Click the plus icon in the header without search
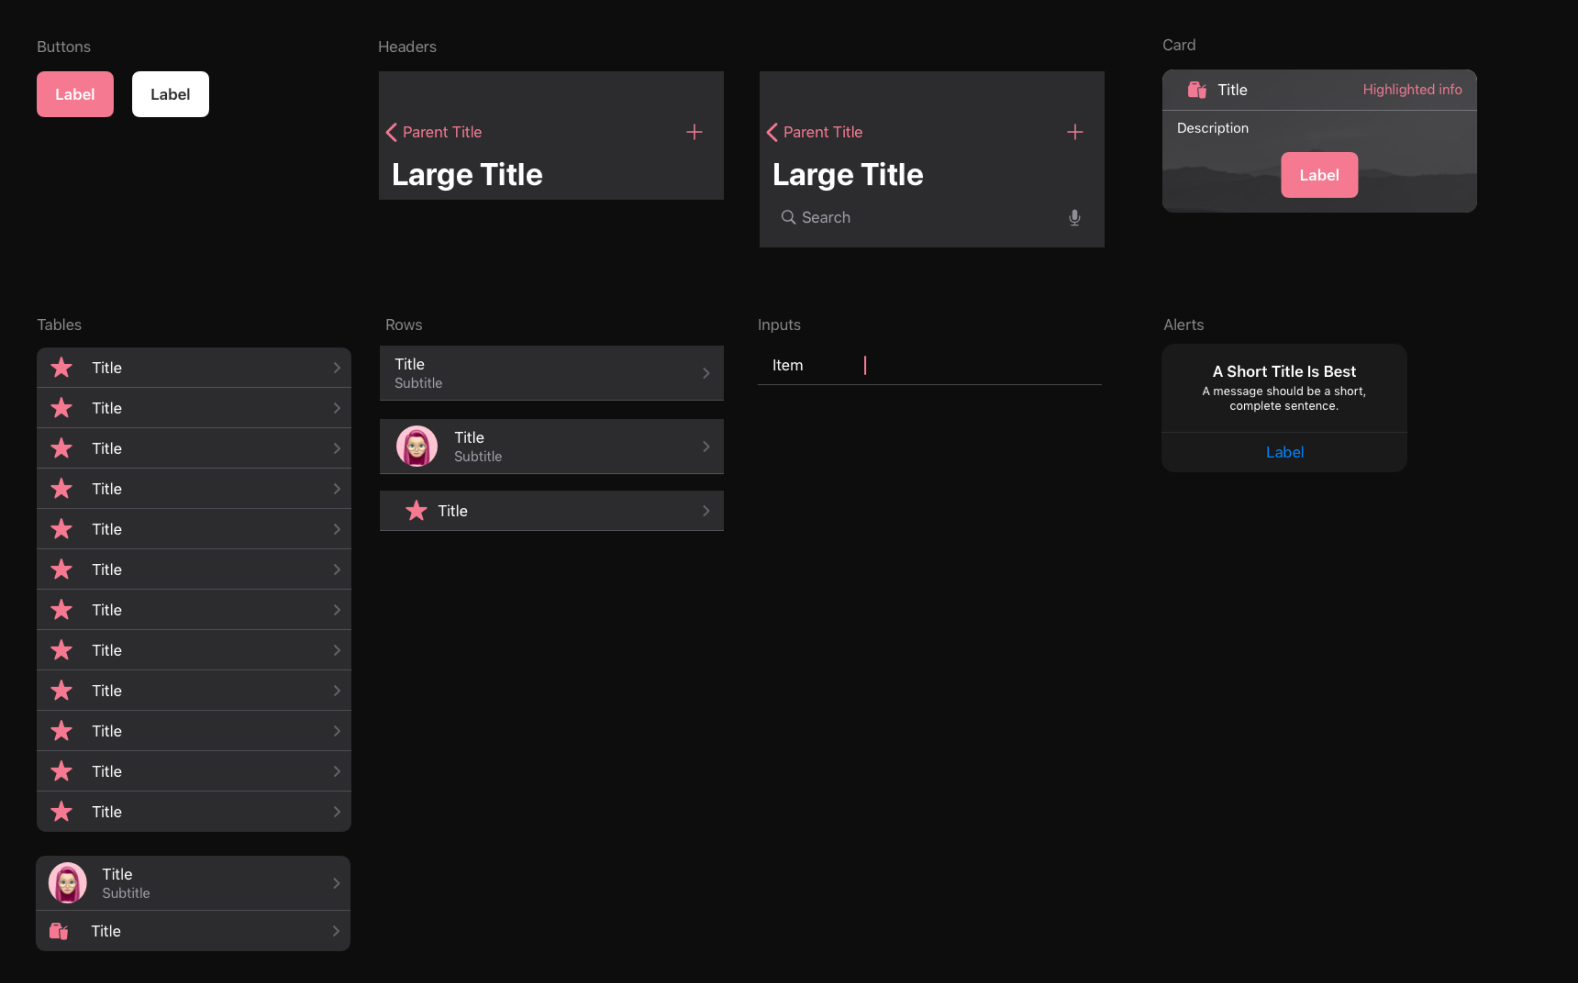1578x983 pixels. tap(694, 132)
